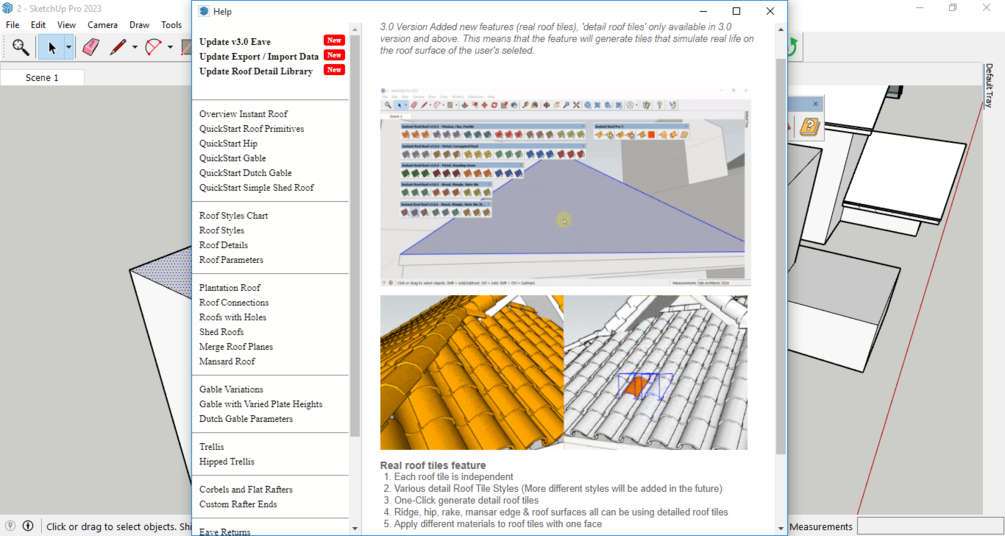Click the help topics list scrollbar
Image resolution: width=1005 pixels, height=536 pixels.
tap(355, 235)
